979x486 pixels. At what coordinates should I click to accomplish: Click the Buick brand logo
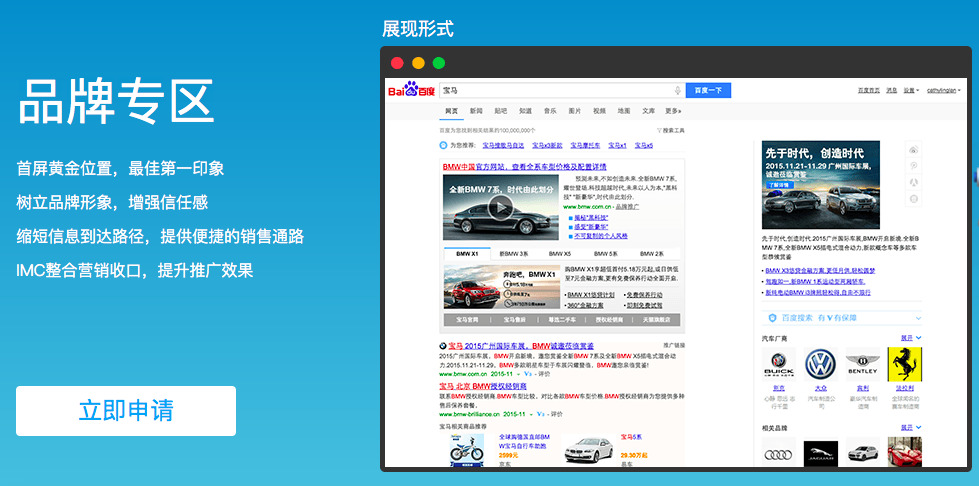point(778,363)
